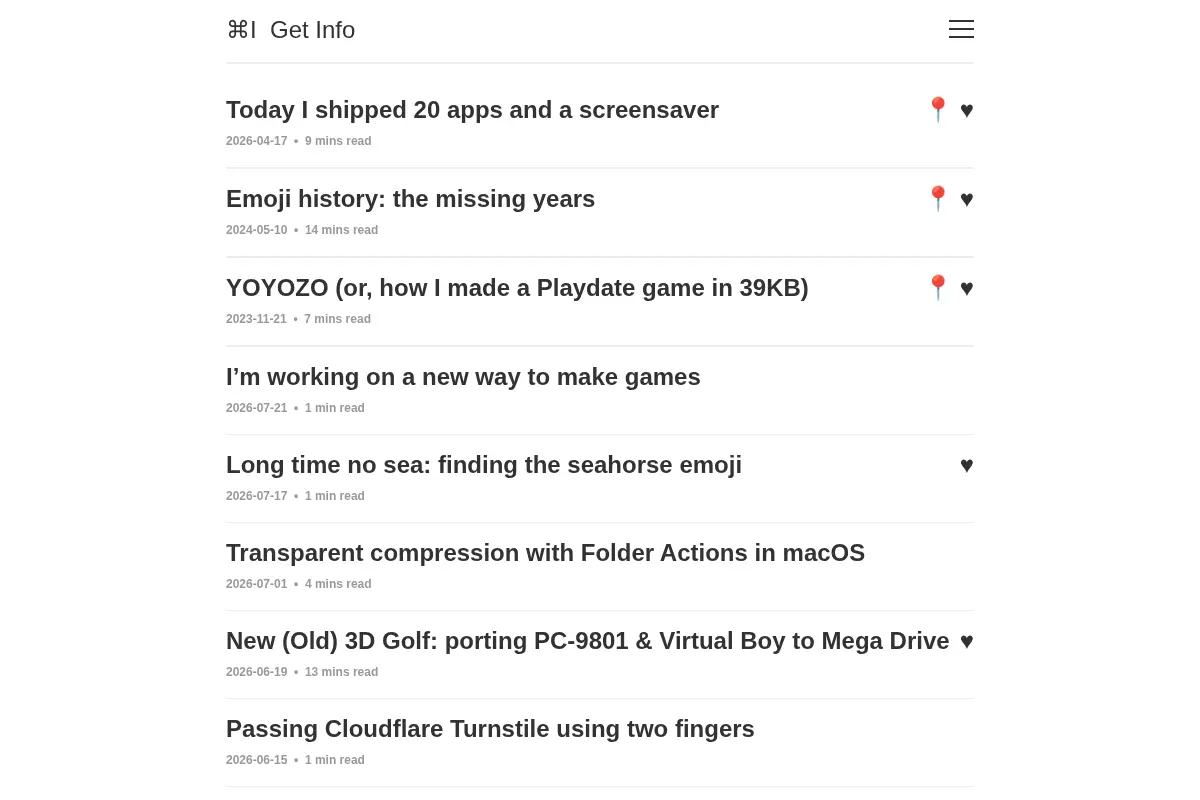1200x800 pixels.
Task: Click heart icon on 'shipped 20 apps' post
Action: click(x=967, y=110)
